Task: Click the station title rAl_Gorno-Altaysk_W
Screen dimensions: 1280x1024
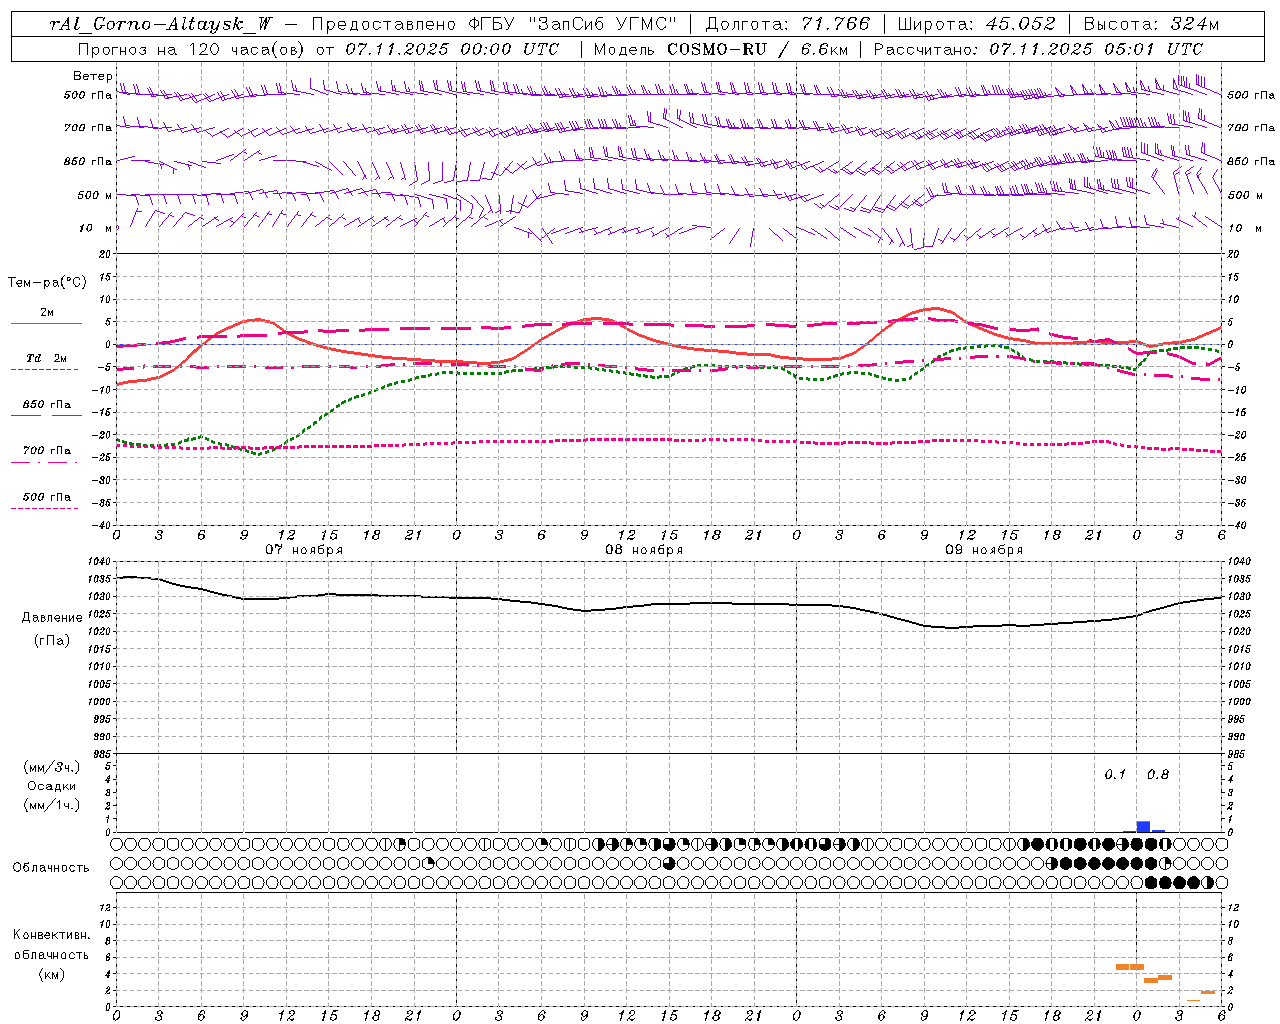Action: [161, 24]
